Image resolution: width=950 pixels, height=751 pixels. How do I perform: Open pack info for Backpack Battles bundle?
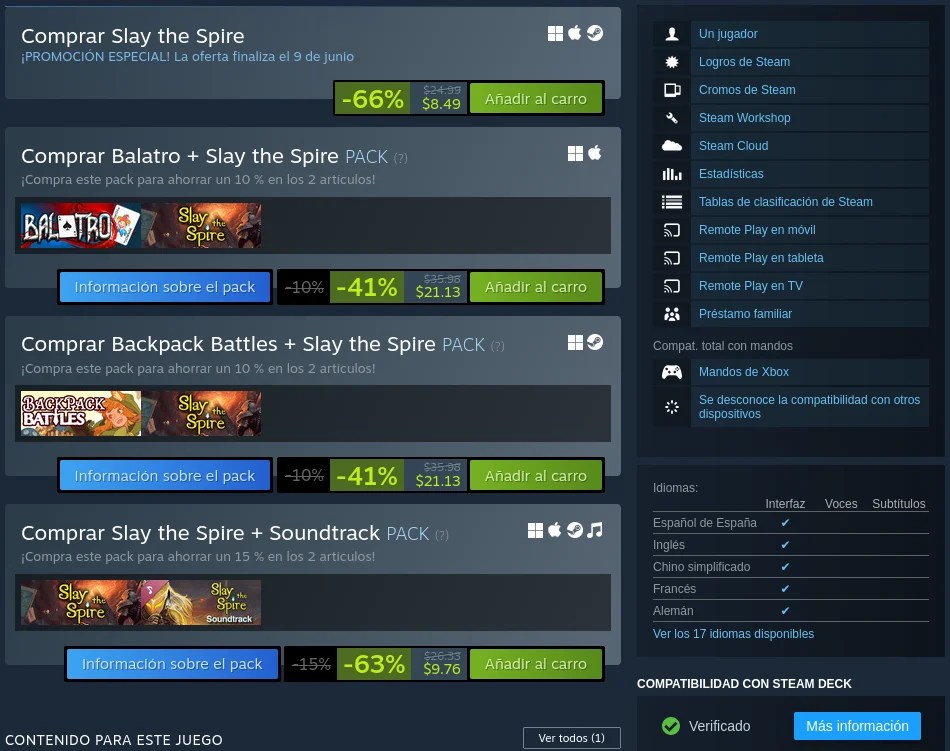[165, 475]
